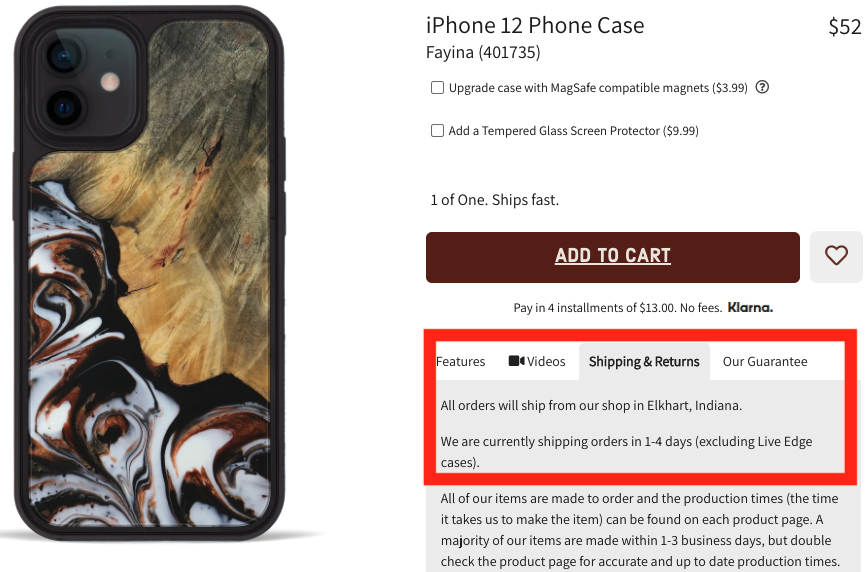Click the Klarna logo

pos(750,307)
